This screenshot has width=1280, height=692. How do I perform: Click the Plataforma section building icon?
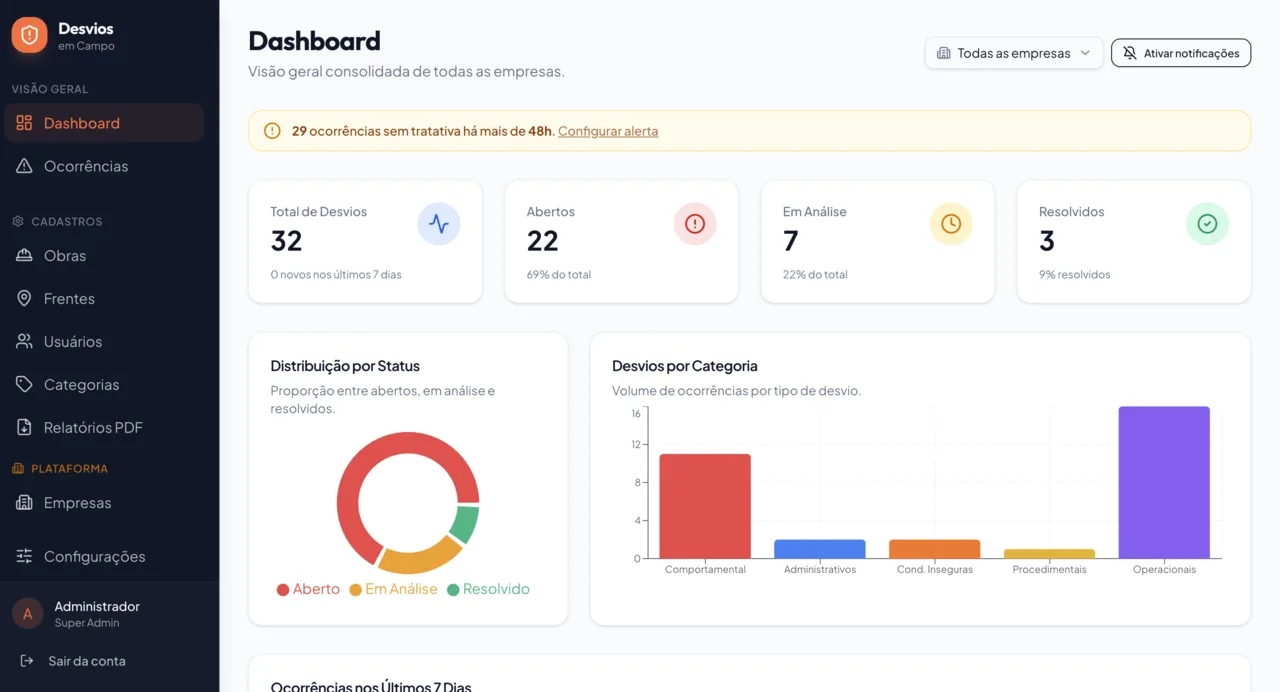click(x=18, y=468)
